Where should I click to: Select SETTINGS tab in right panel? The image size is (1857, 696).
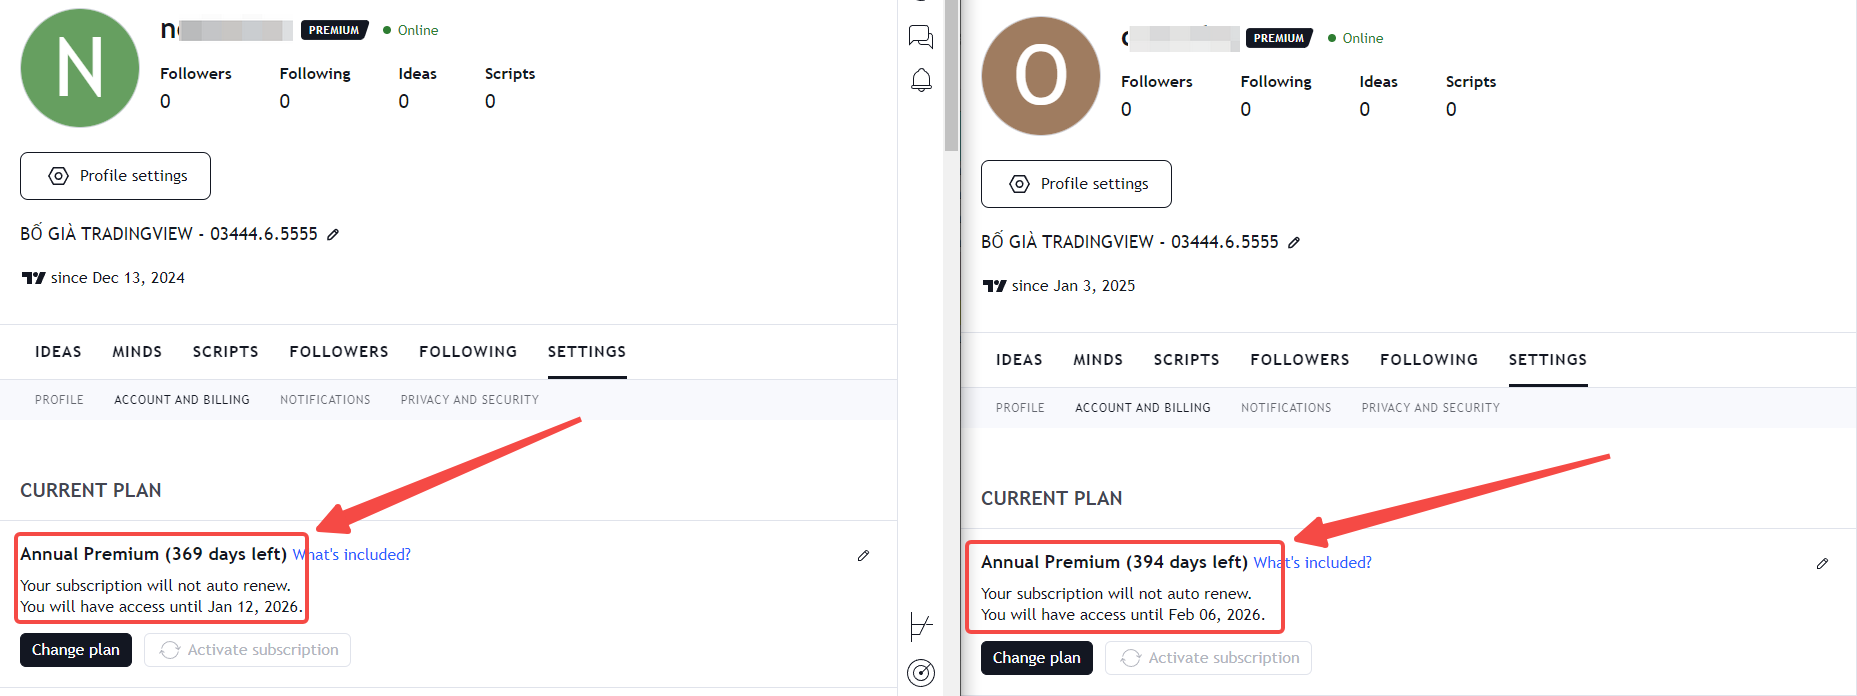[1548, 360]
